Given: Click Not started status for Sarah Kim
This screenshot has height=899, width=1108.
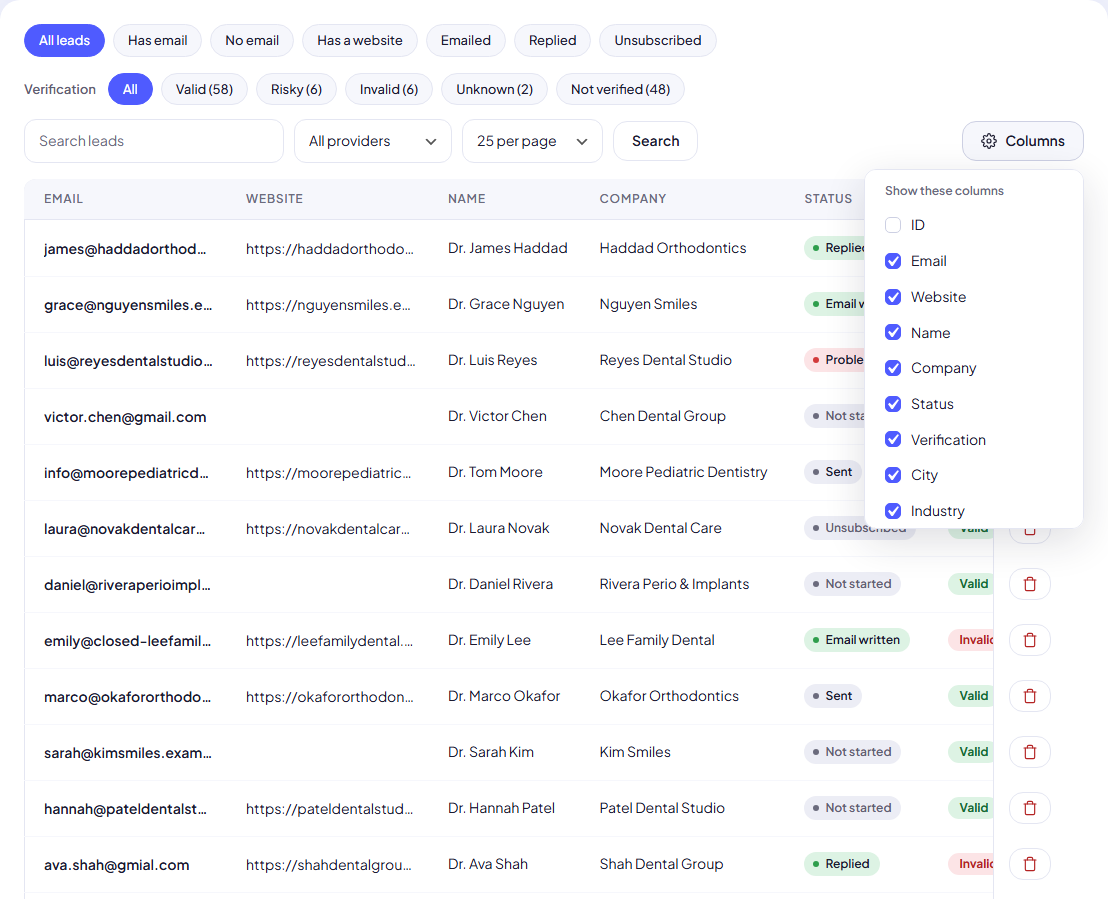Looking at the screenshot, I should (852, 751).
